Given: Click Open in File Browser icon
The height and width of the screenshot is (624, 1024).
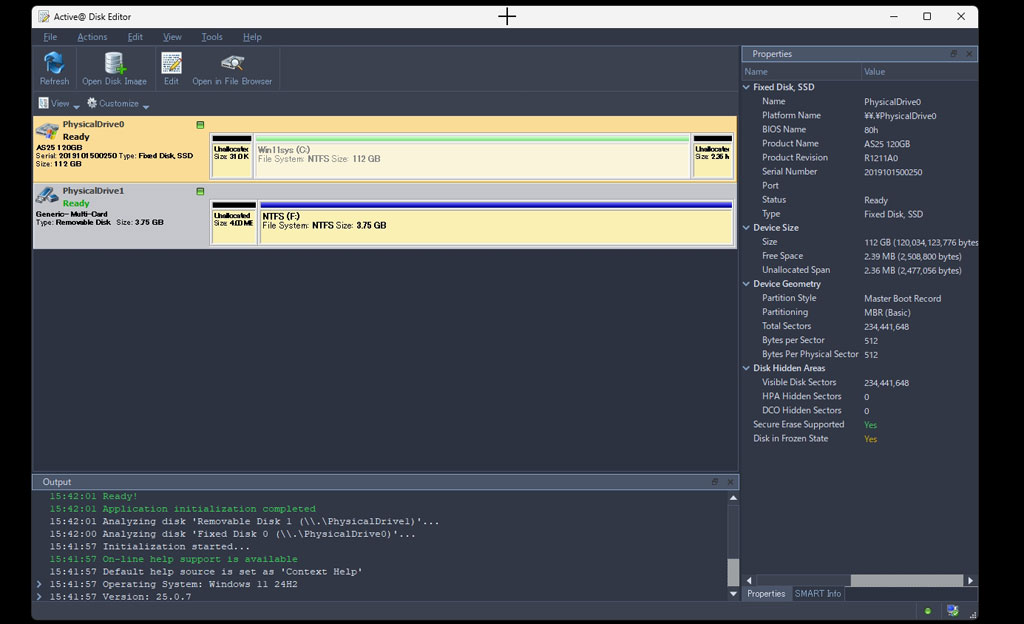Looking at the screenshot, I should click(232, 64).
